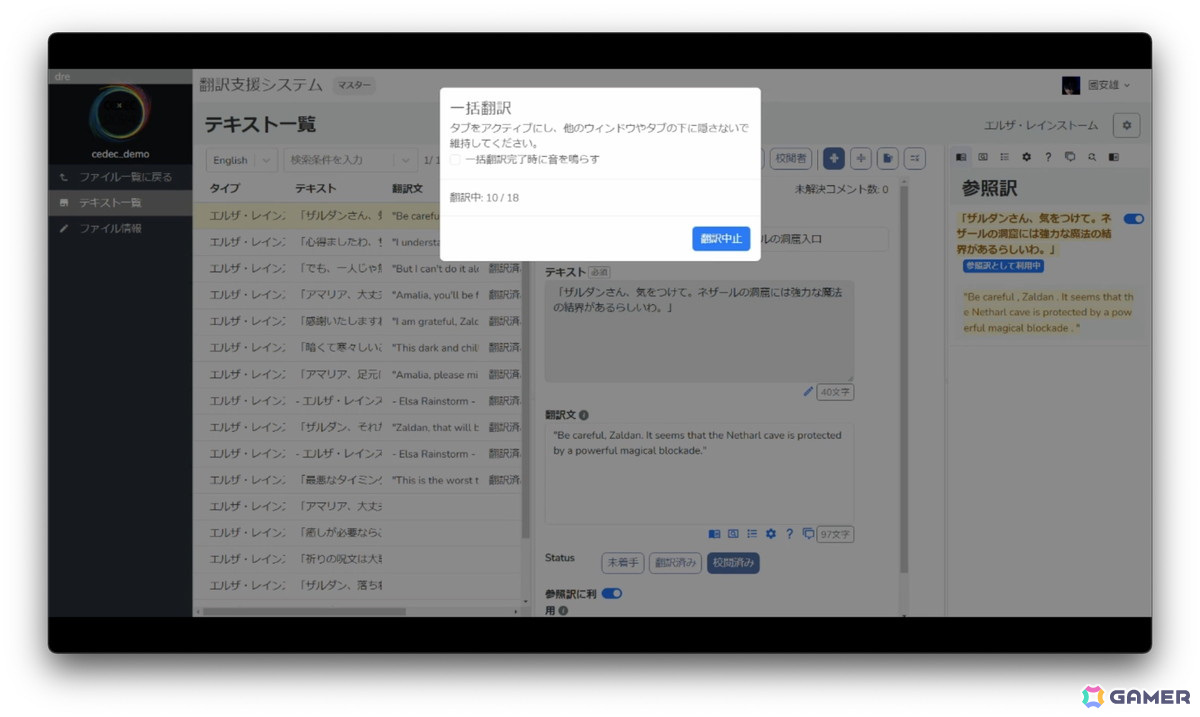Image resolution: width=1200 pixels, height=717 pixels.
Task: Click the gear icon below translation box
Action: pos(771,534)
